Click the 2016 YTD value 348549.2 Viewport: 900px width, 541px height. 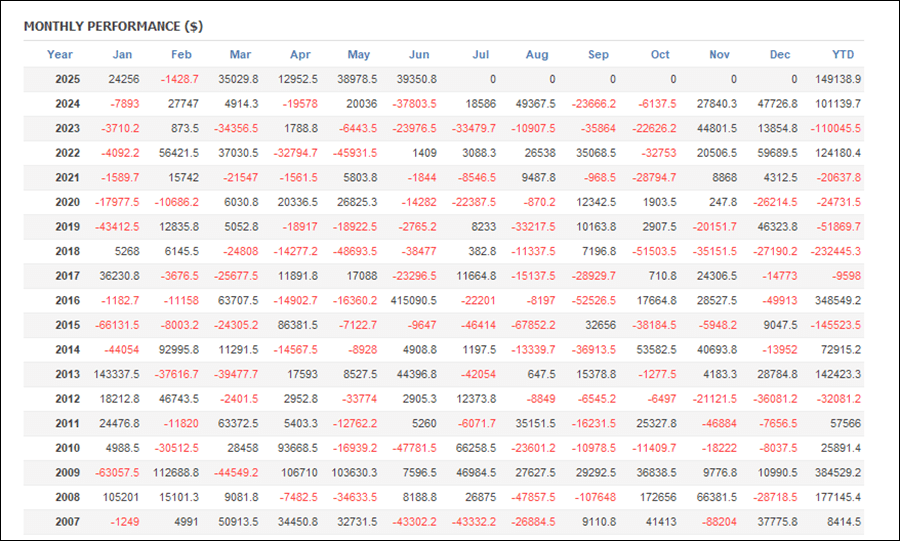click(838, 301)
